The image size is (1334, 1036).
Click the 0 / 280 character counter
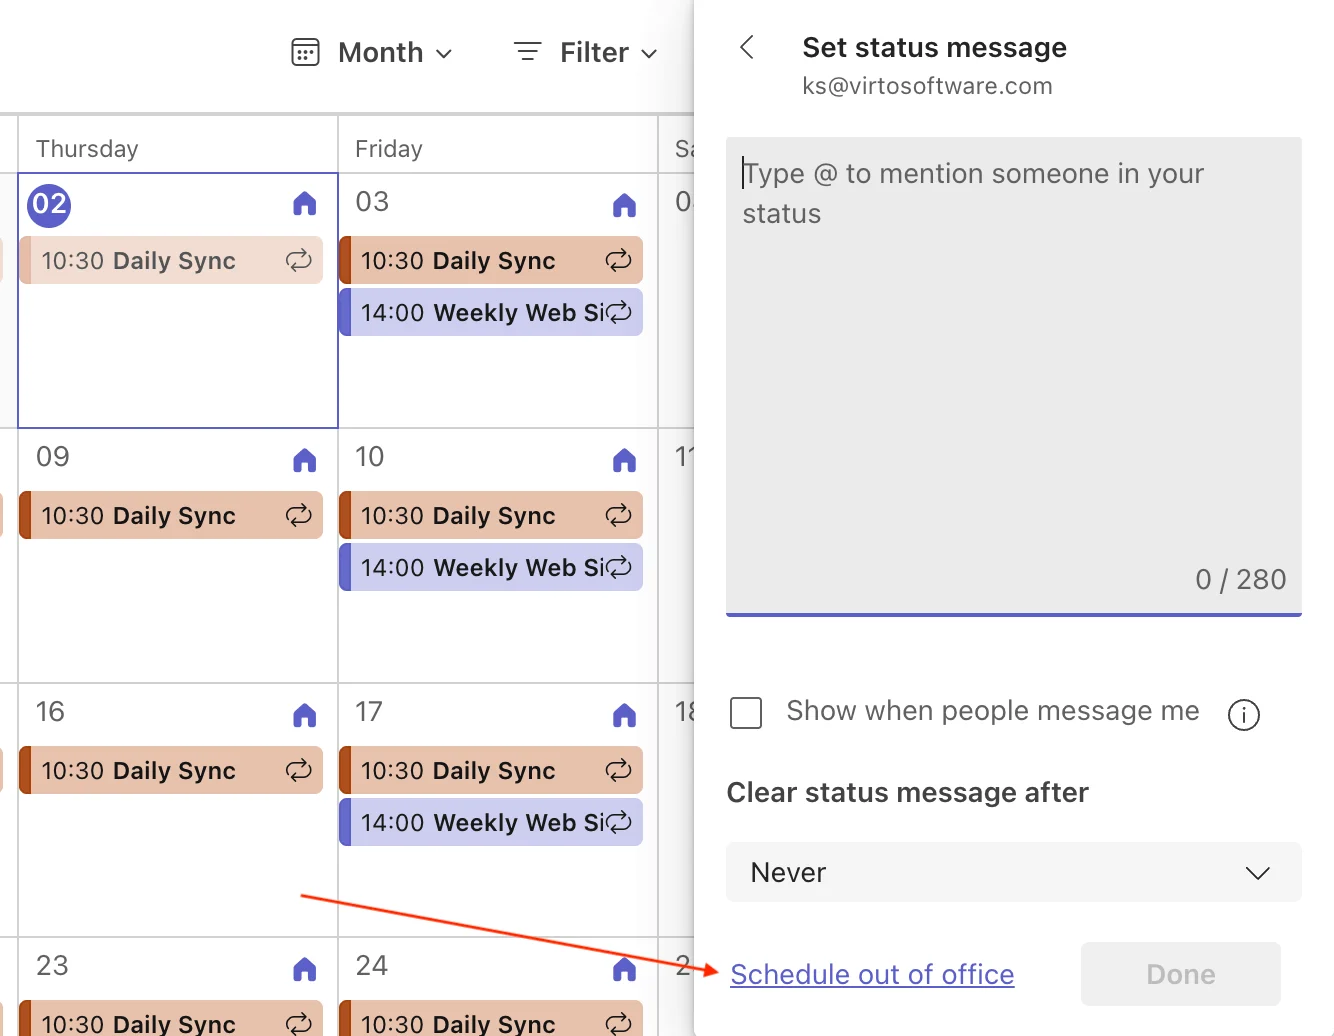pyautogui.click(x=1240, y=580)
